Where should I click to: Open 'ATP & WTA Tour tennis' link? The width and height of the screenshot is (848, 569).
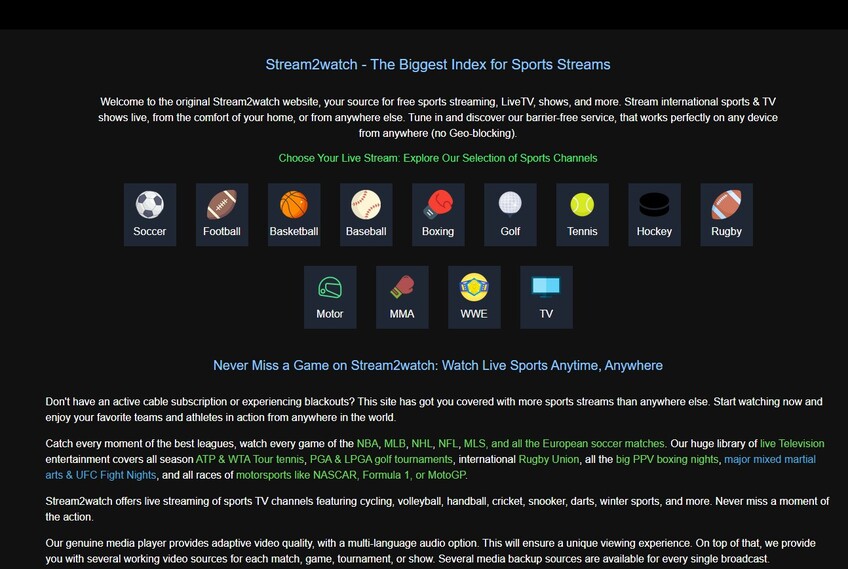(250, 460)
